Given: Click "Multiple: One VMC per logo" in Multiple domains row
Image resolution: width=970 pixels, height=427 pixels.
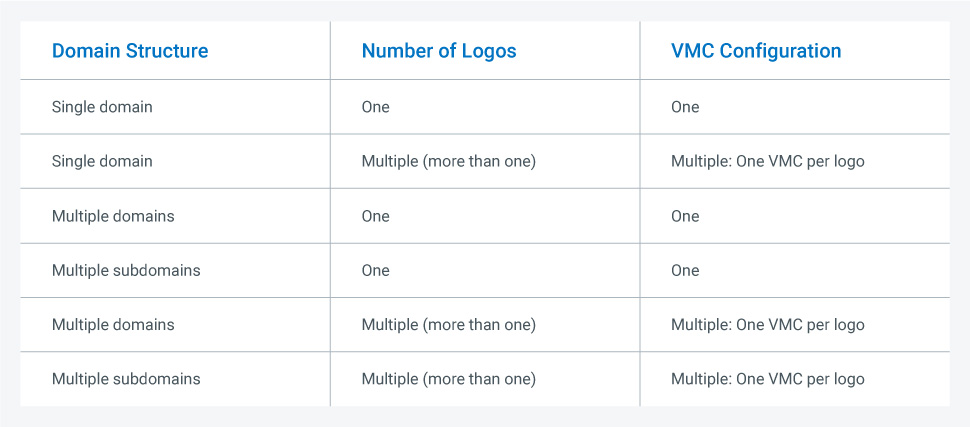Looking at the screenshot, I should [x=768, y=325].
